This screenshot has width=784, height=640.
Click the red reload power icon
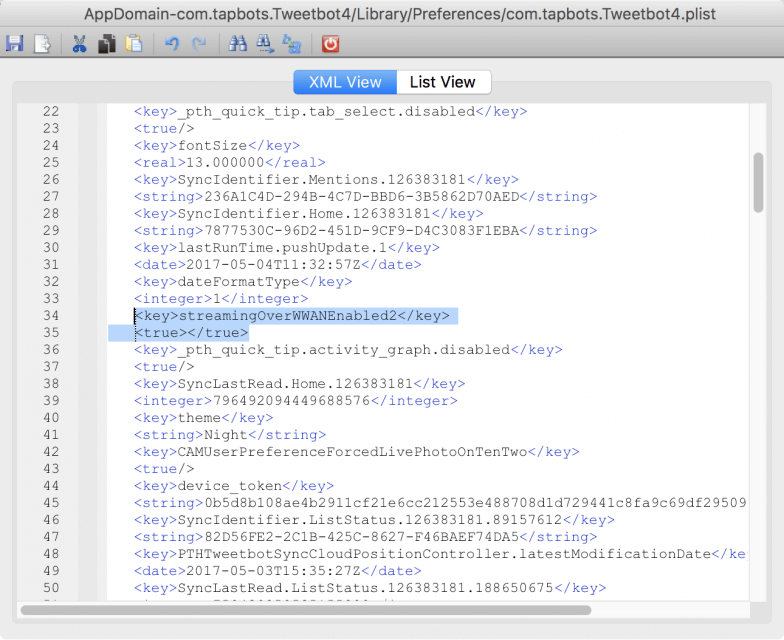[330, 44]
